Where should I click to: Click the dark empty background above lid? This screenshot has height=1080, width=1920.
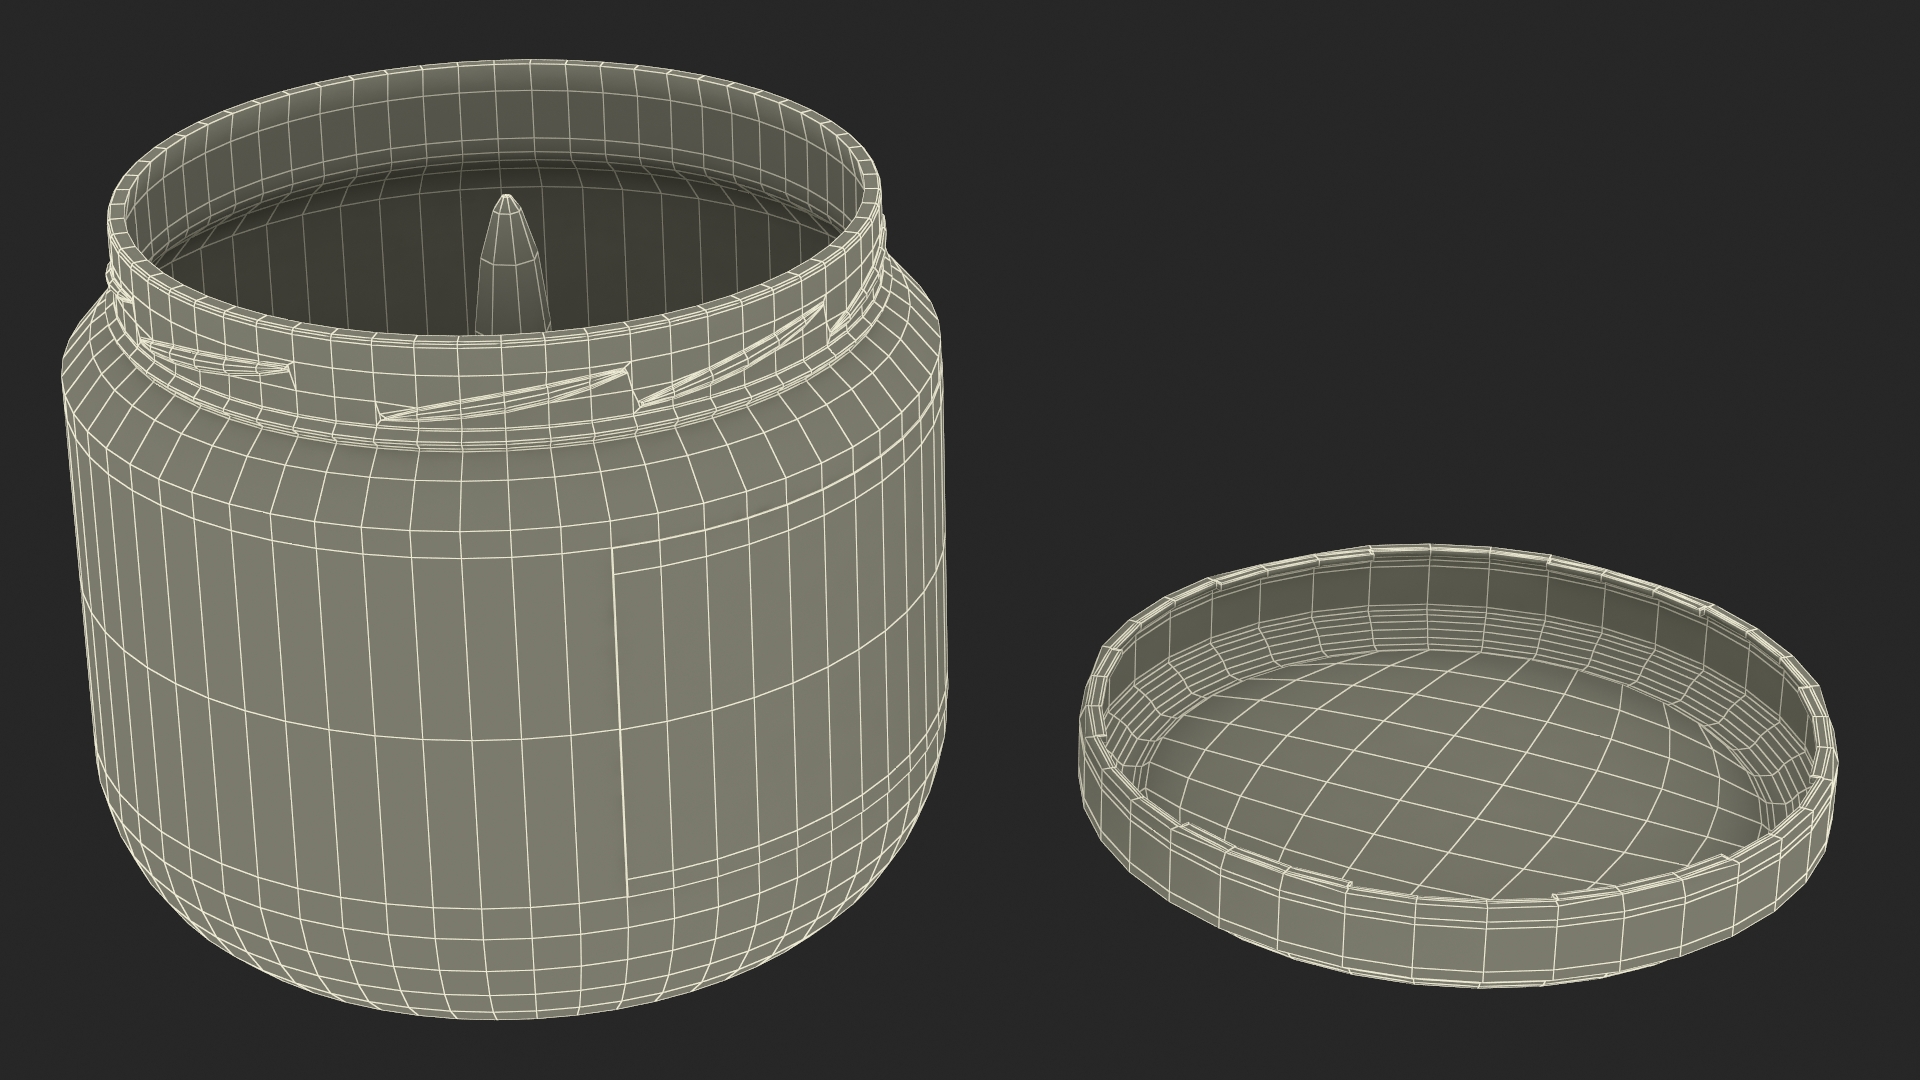pyautogui.click(x=1450, y=300)
